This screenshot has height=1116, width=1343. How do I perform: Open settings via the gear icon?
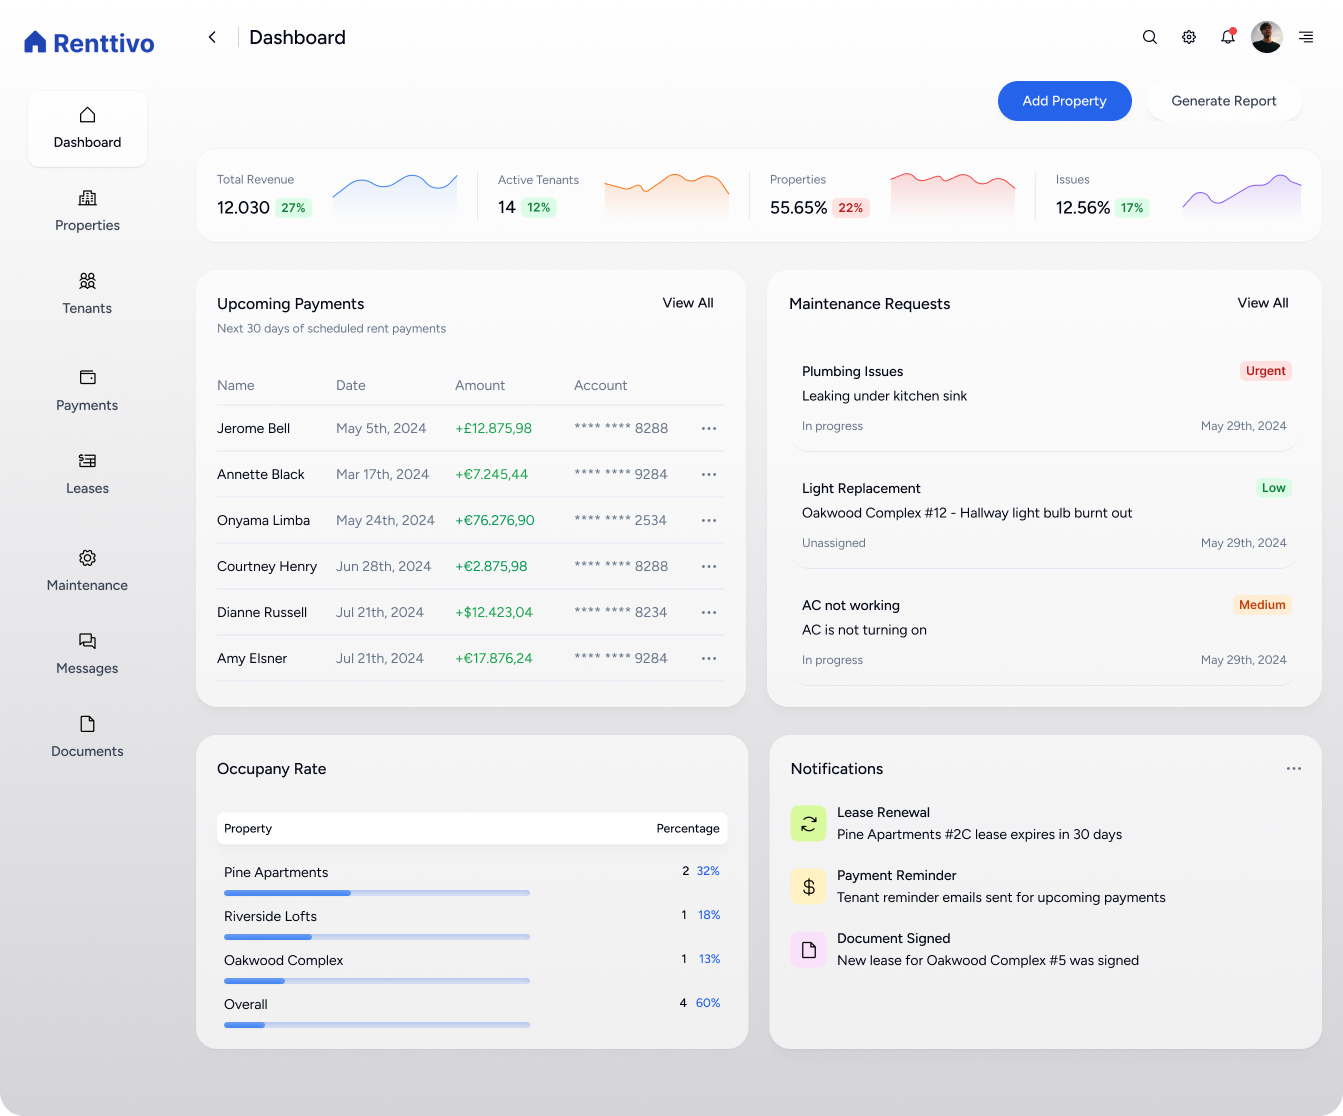[x=1189, y=37]
